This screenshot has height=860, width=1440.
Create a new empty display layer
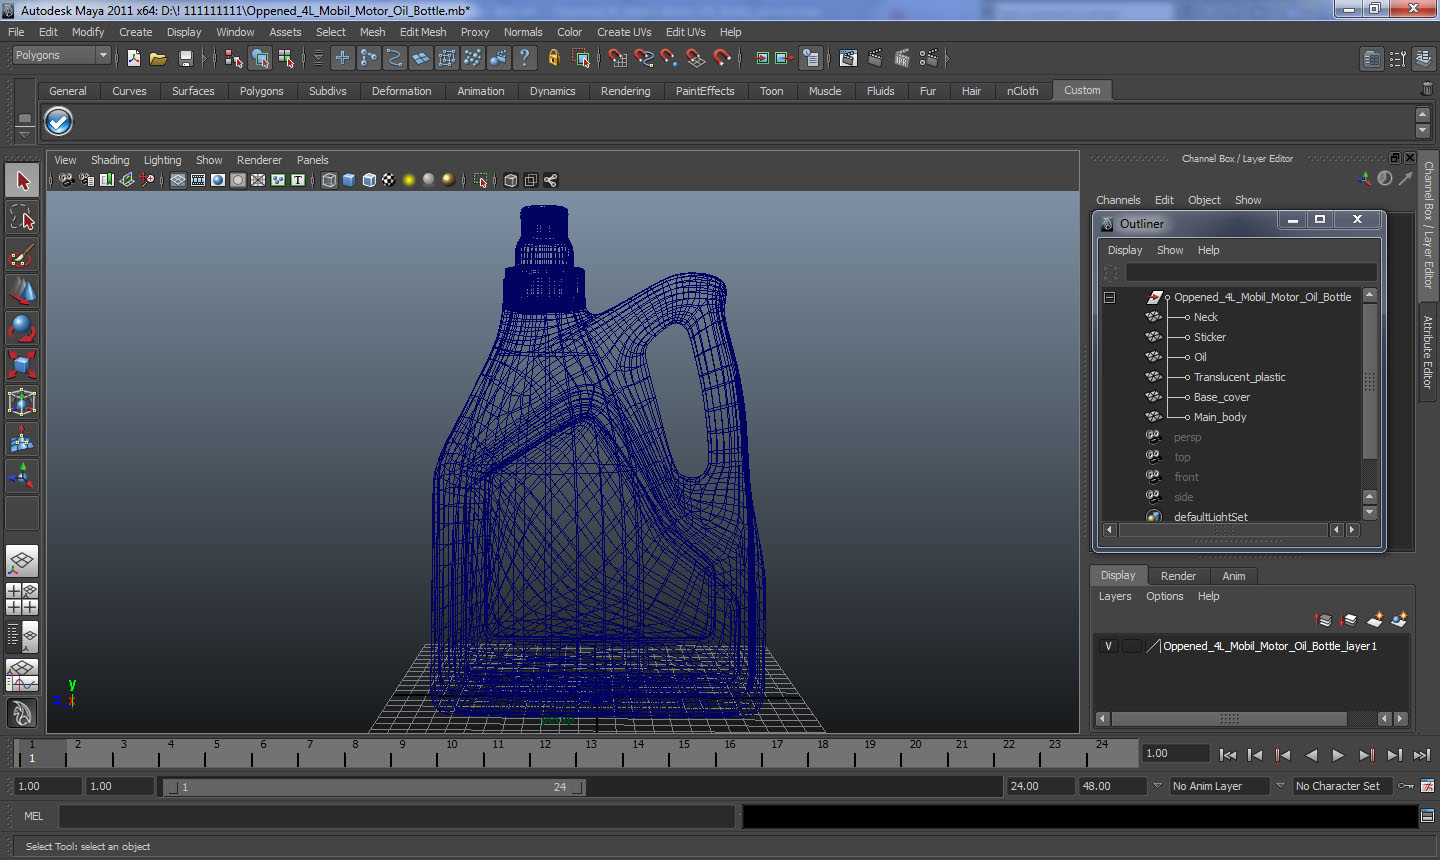click(x=1375, y=620)
